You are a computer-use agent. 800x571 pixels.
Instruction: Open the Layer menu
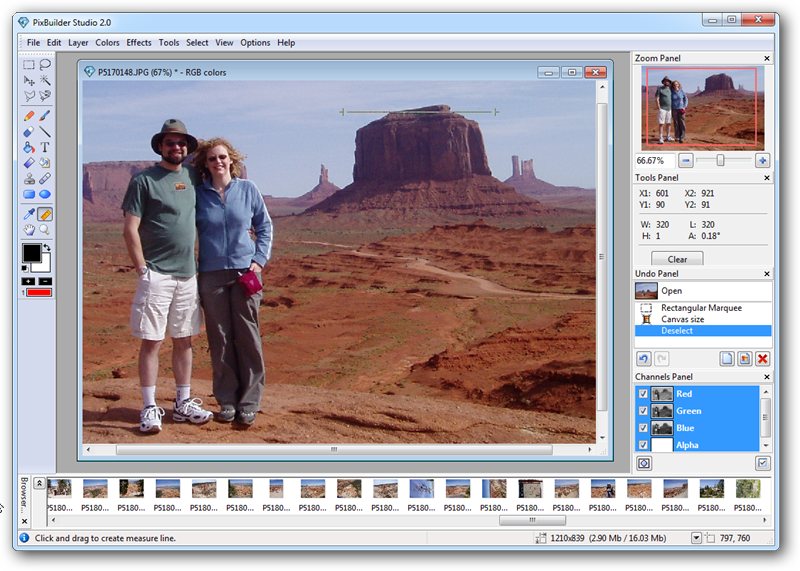(78, 43)
